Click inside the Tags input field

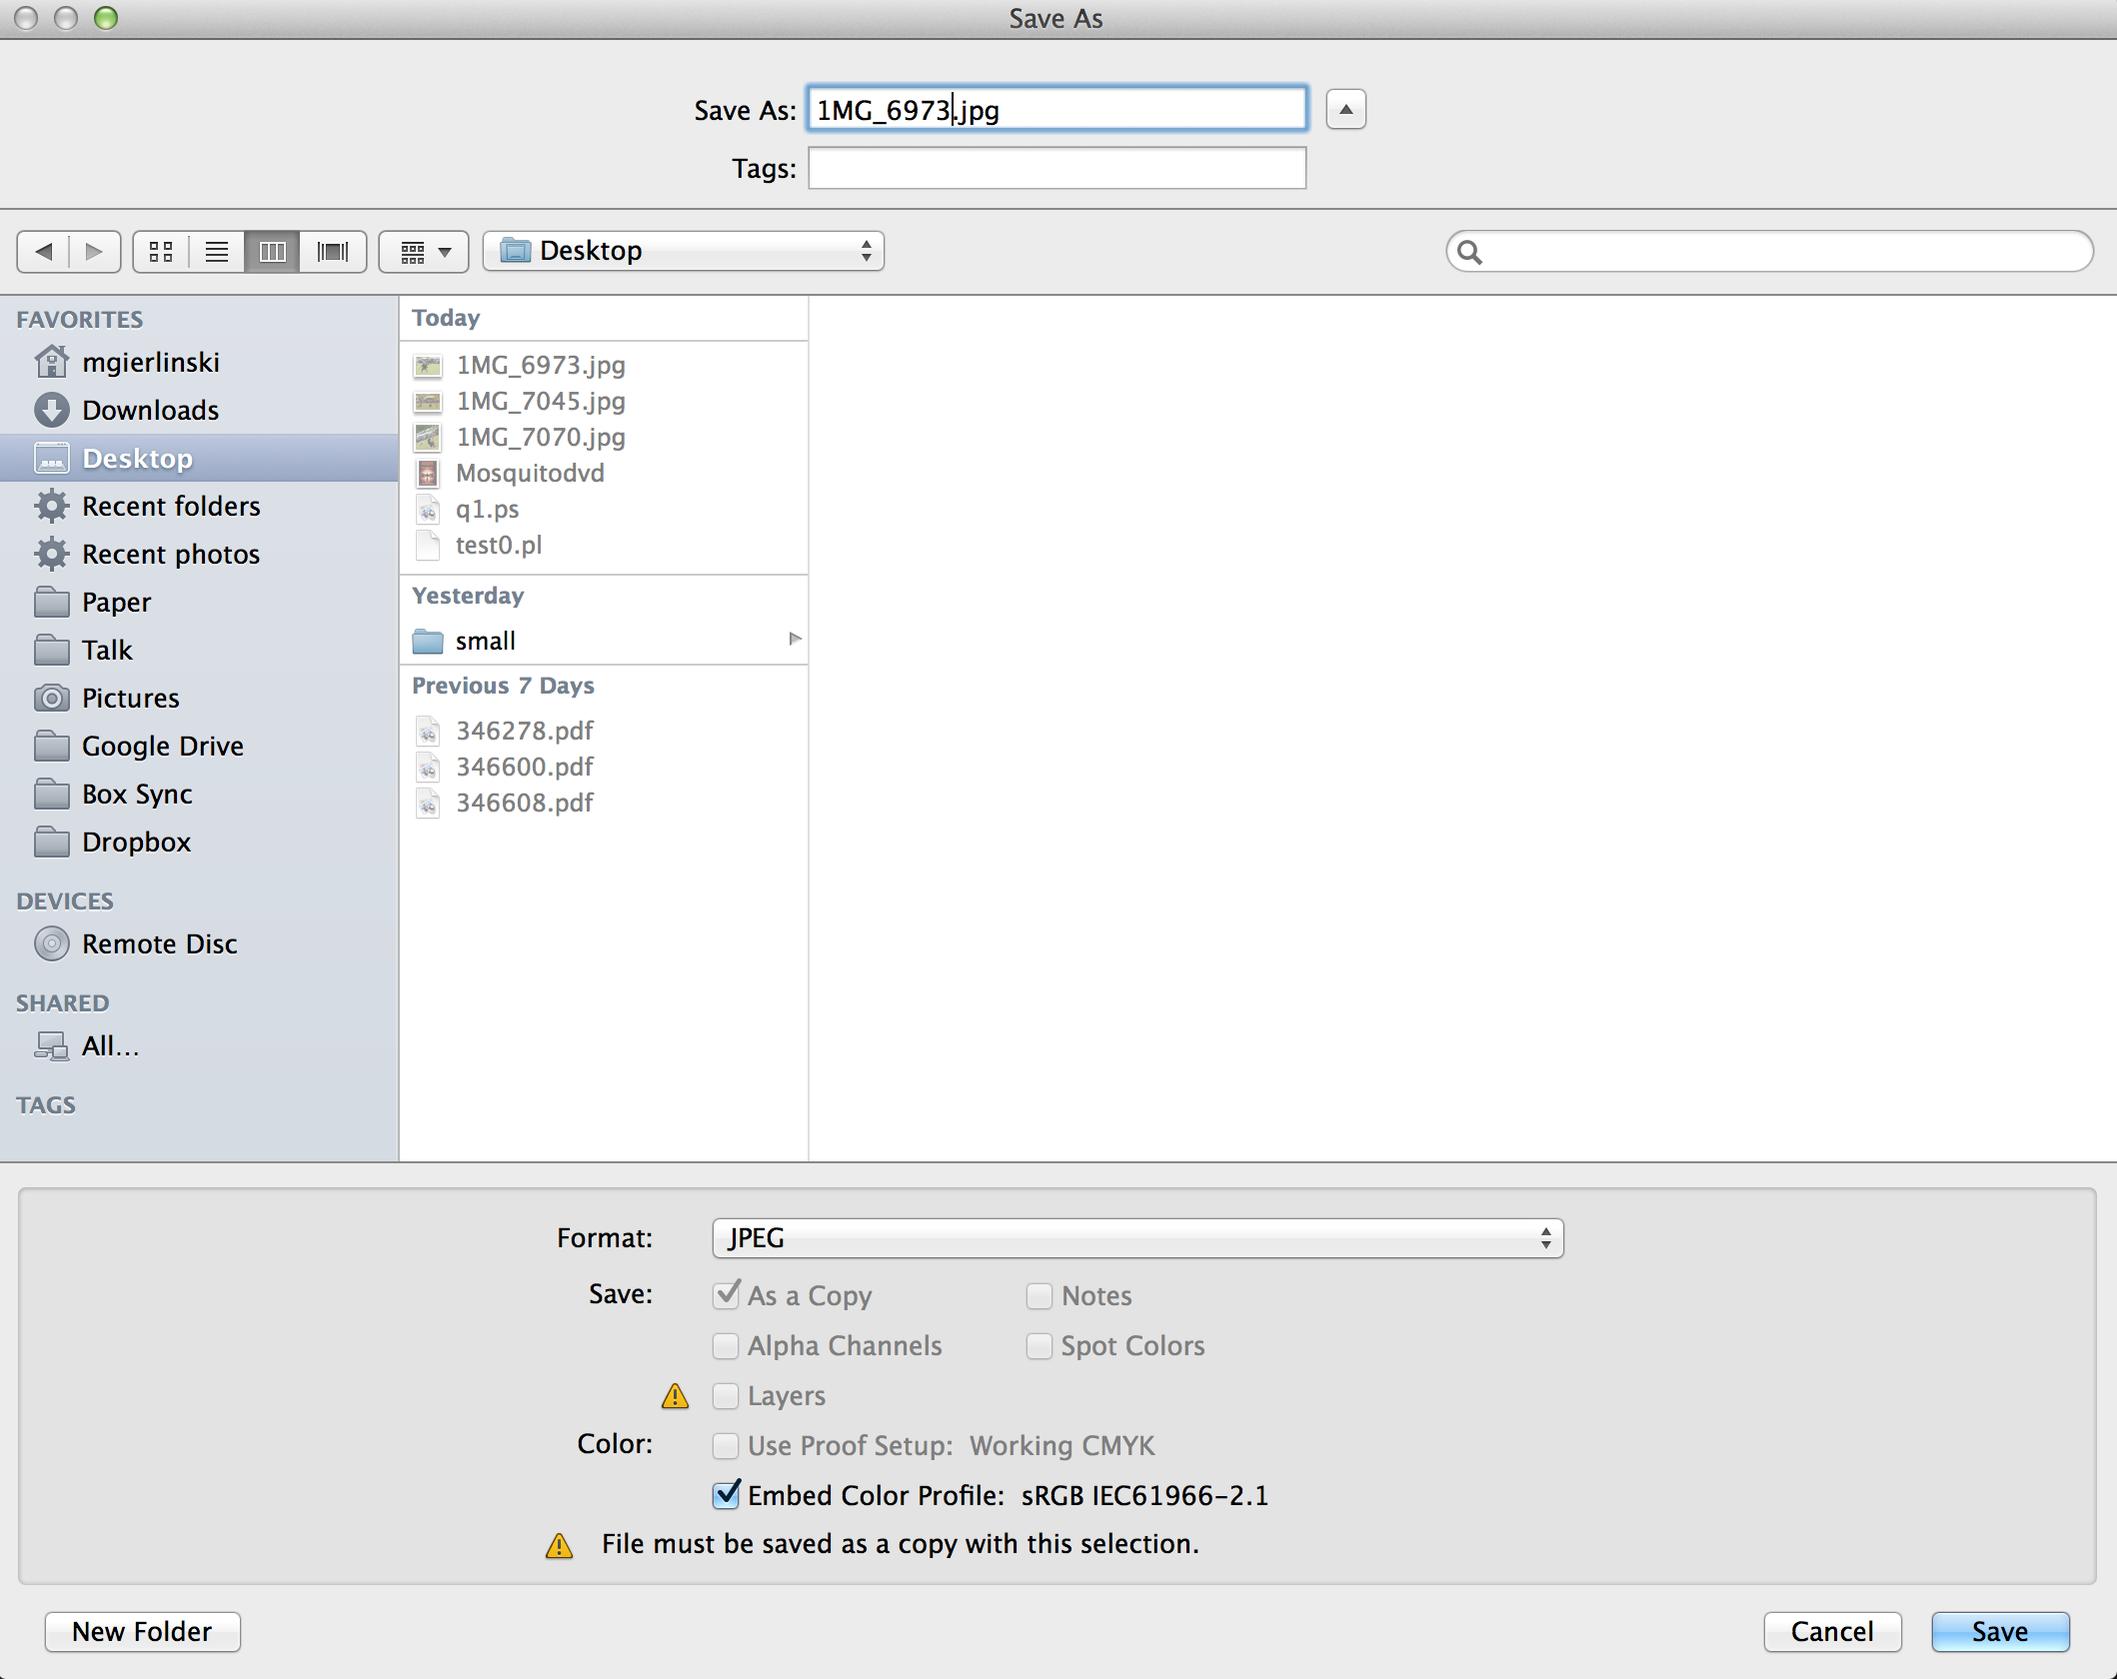1056,168
